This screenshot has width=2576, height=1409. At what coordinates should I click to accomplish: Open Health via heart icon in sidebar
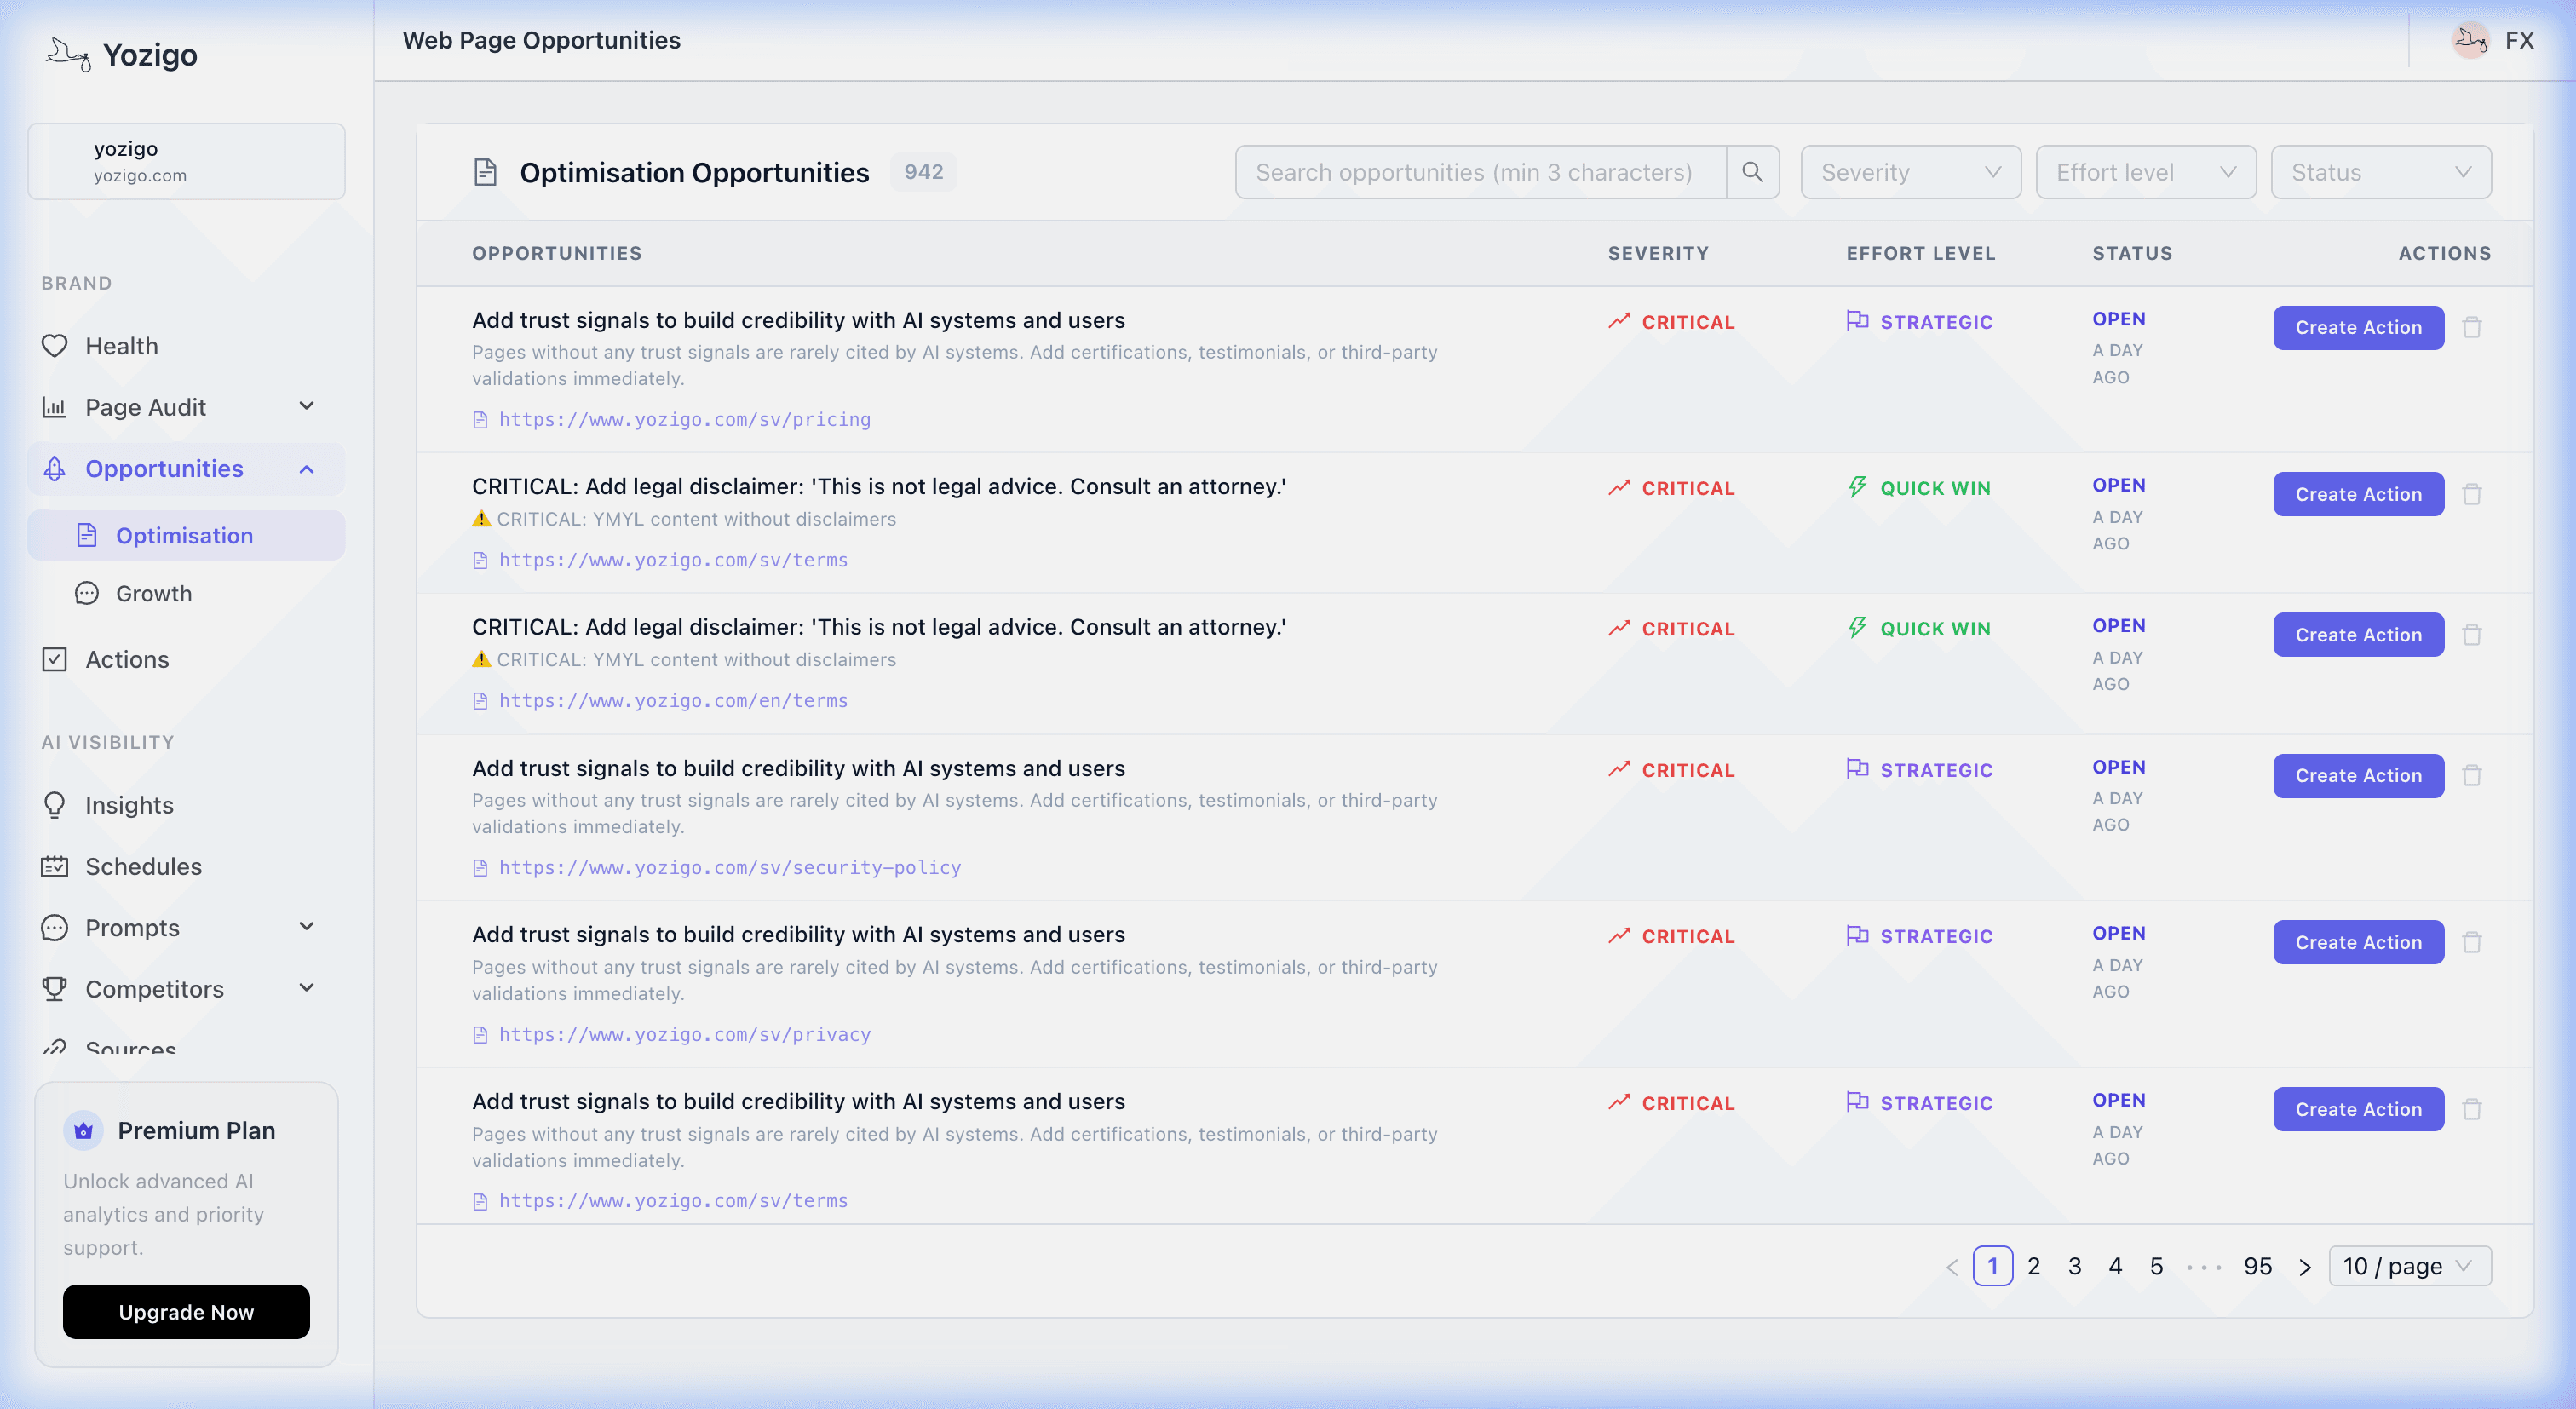tap(55, 346)
